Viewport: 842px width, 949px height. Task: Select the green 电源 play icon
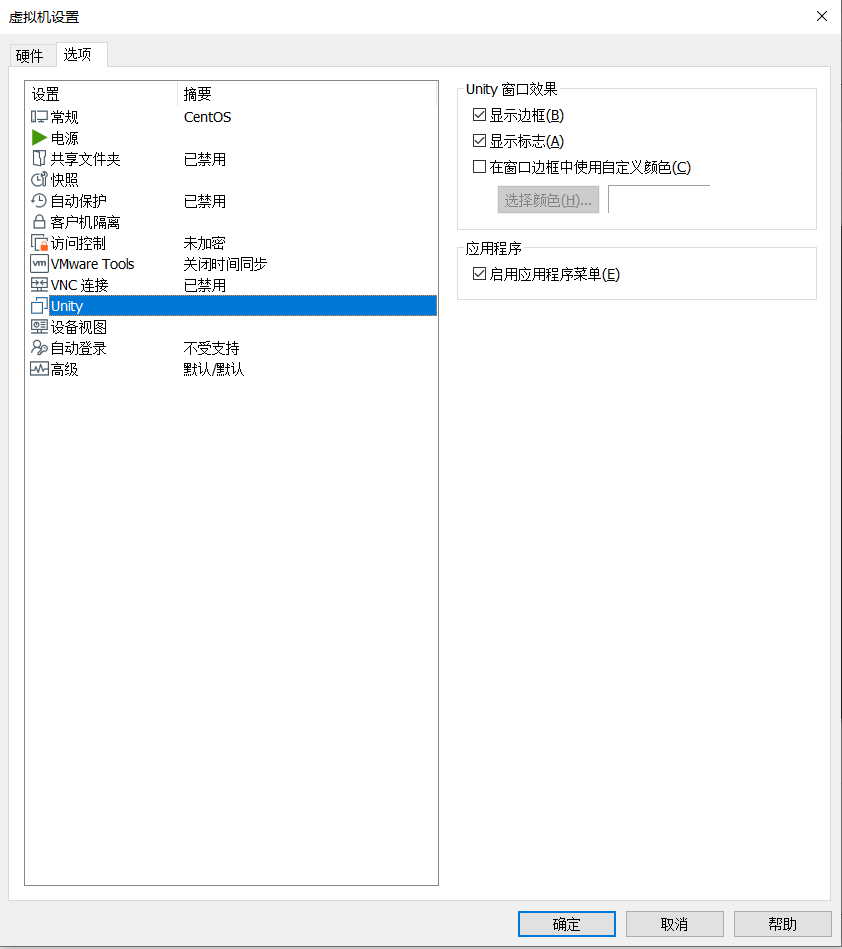click(39, 138)
